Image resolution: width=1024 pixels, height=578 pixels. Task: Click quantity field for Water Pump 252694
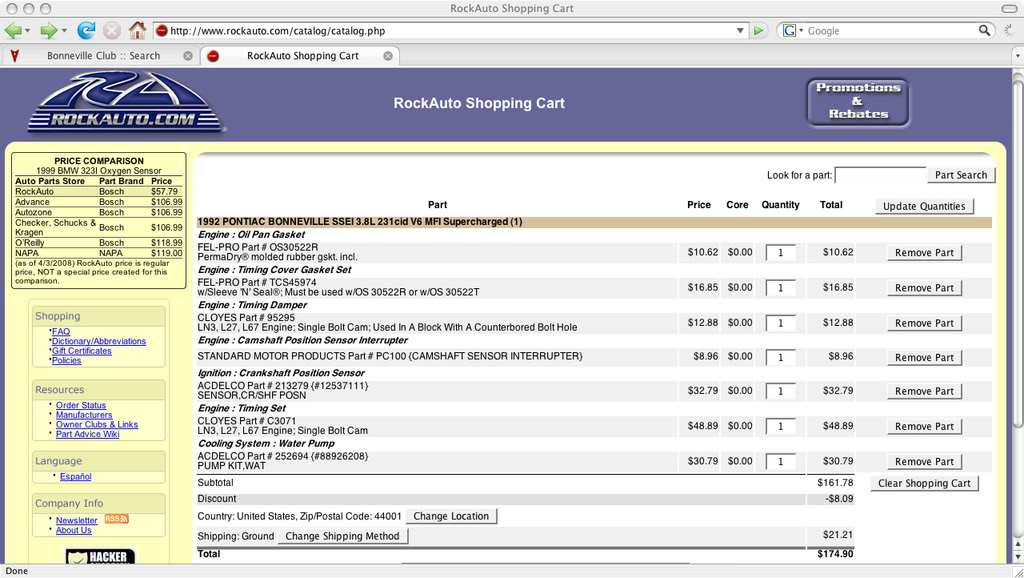(780, 462)
